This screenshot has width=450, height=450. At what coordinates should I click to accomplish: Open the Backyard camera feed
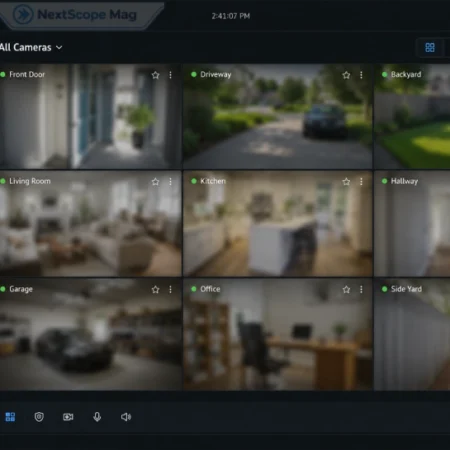(x=412, y=116)
